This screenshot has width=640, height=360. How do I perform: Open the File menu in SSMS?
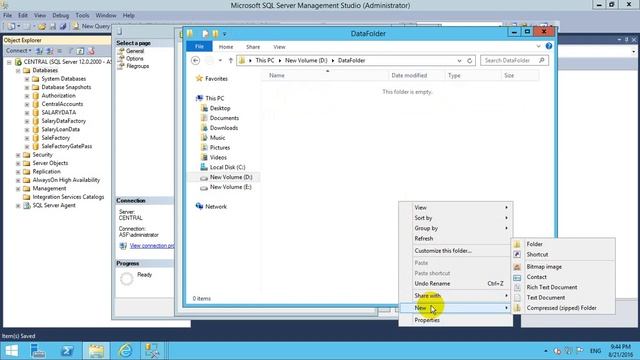(8, 15)
